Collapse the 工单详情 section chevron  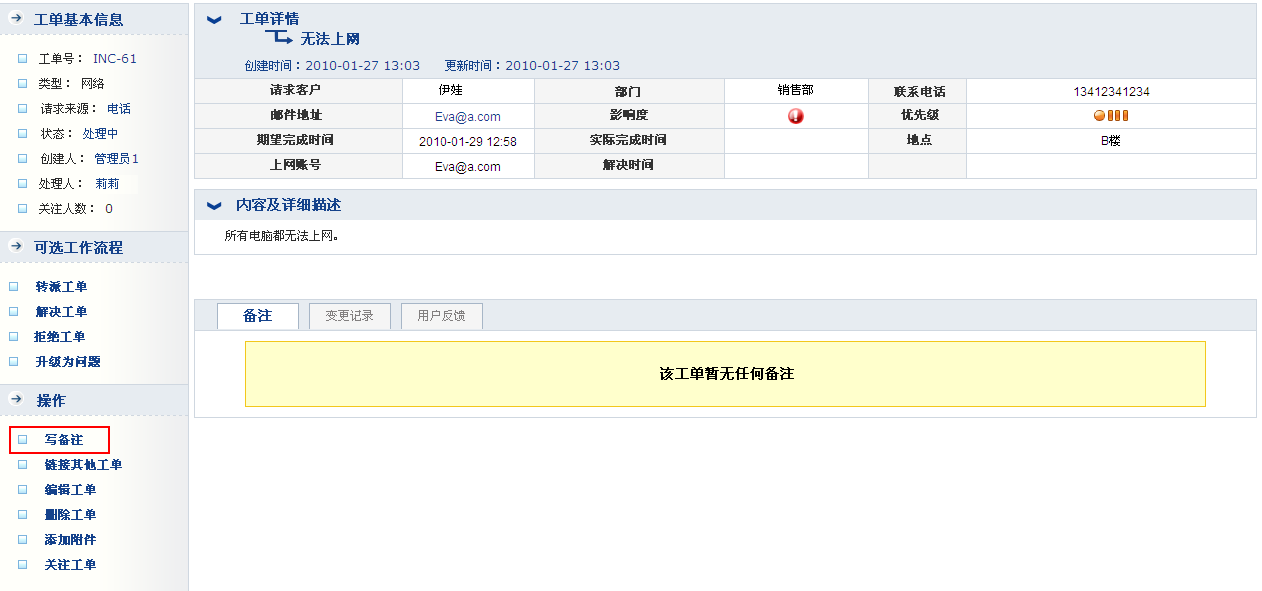coord(214,19)
